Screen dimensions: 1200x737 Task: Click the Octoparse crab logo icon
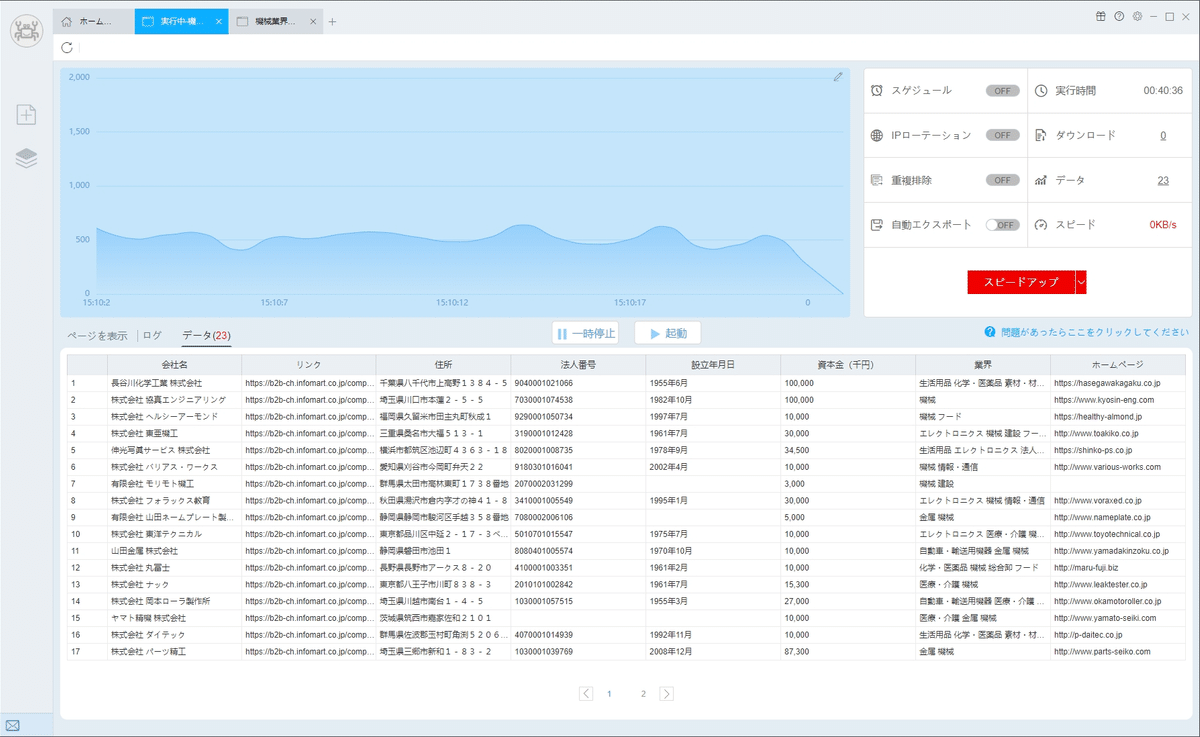coord(26,29)
